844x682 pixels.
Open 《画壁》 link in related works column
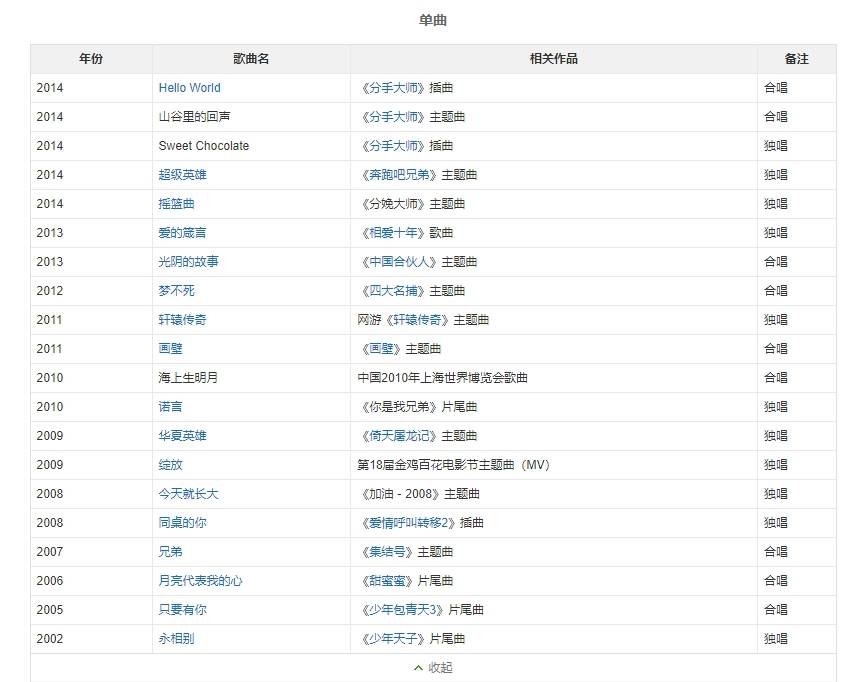pos(382,349)
